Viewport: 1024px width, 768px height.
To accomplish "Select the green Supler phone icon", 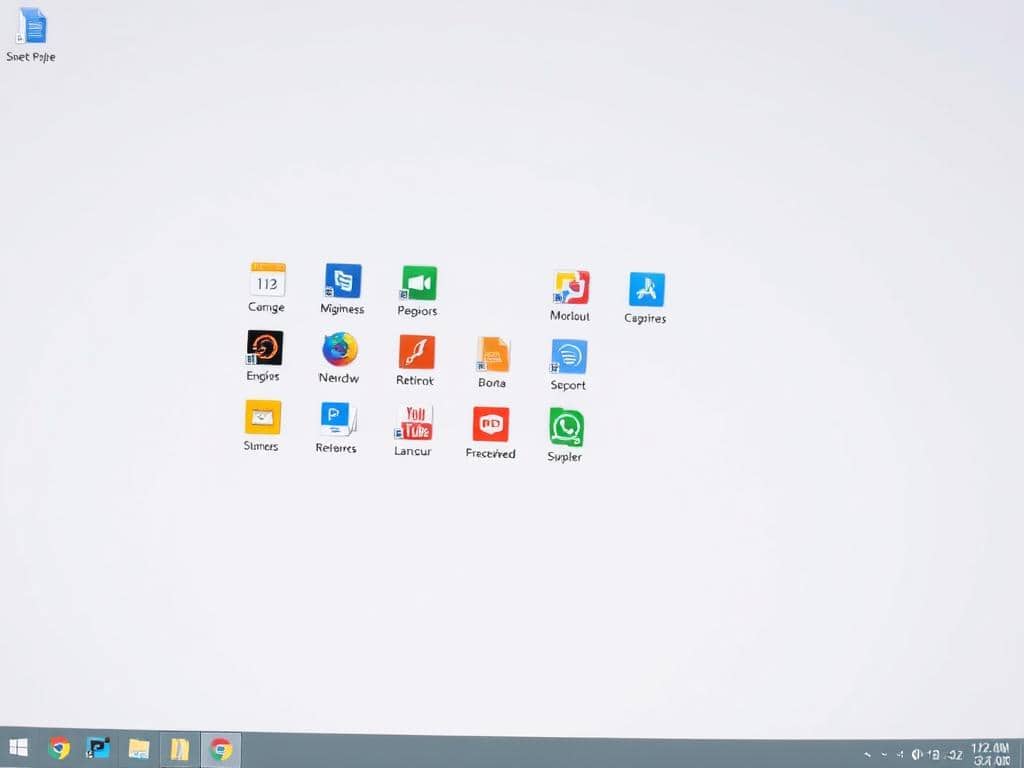I will 566,427.
